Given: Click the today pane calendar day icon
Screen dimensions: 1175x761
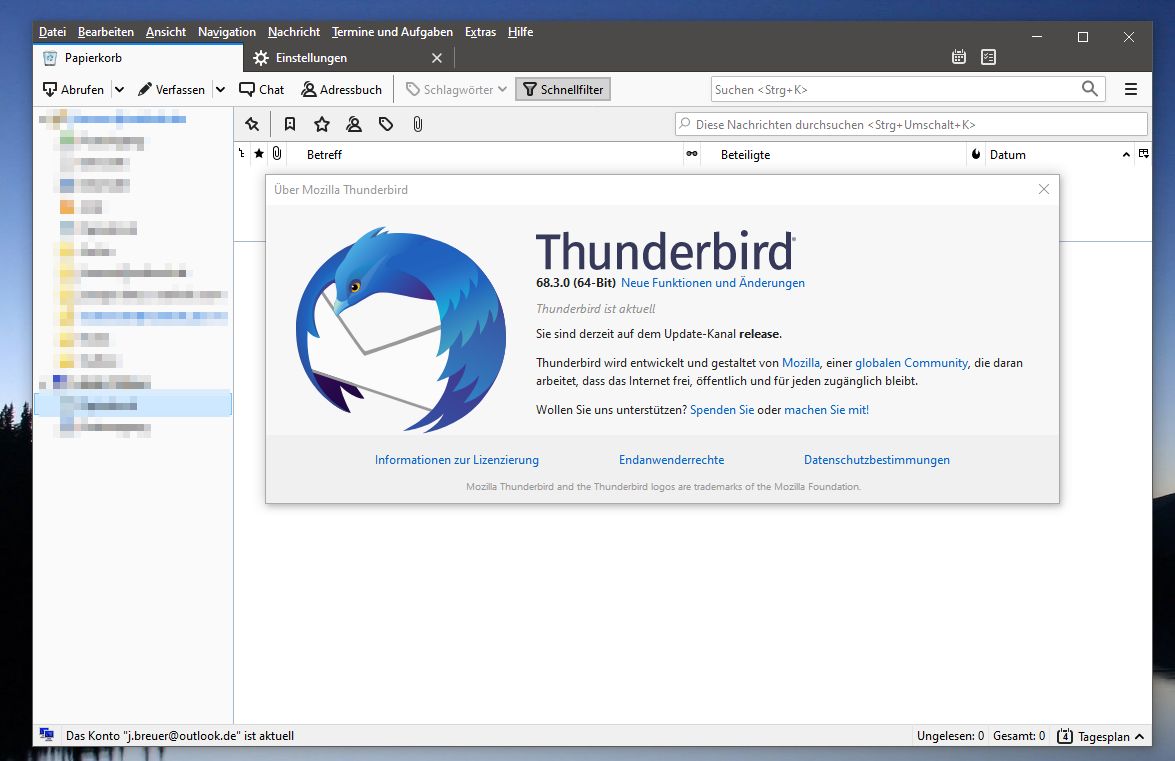Looking at the screenshot, I should pos(1065,736).
